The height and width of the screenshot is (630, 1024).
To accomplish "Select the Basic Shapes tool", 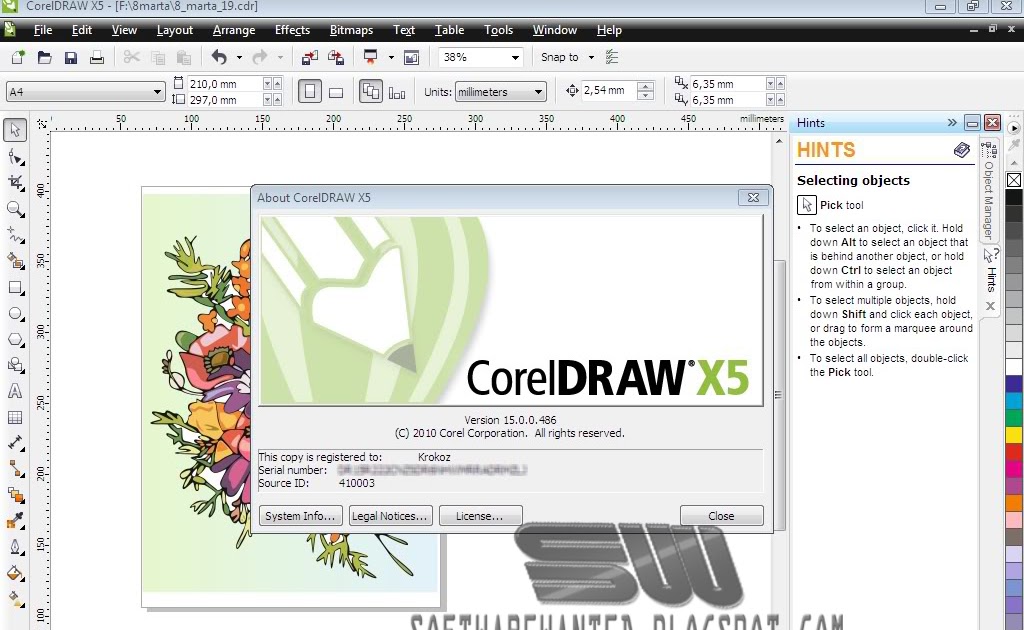I will [15, 365].
